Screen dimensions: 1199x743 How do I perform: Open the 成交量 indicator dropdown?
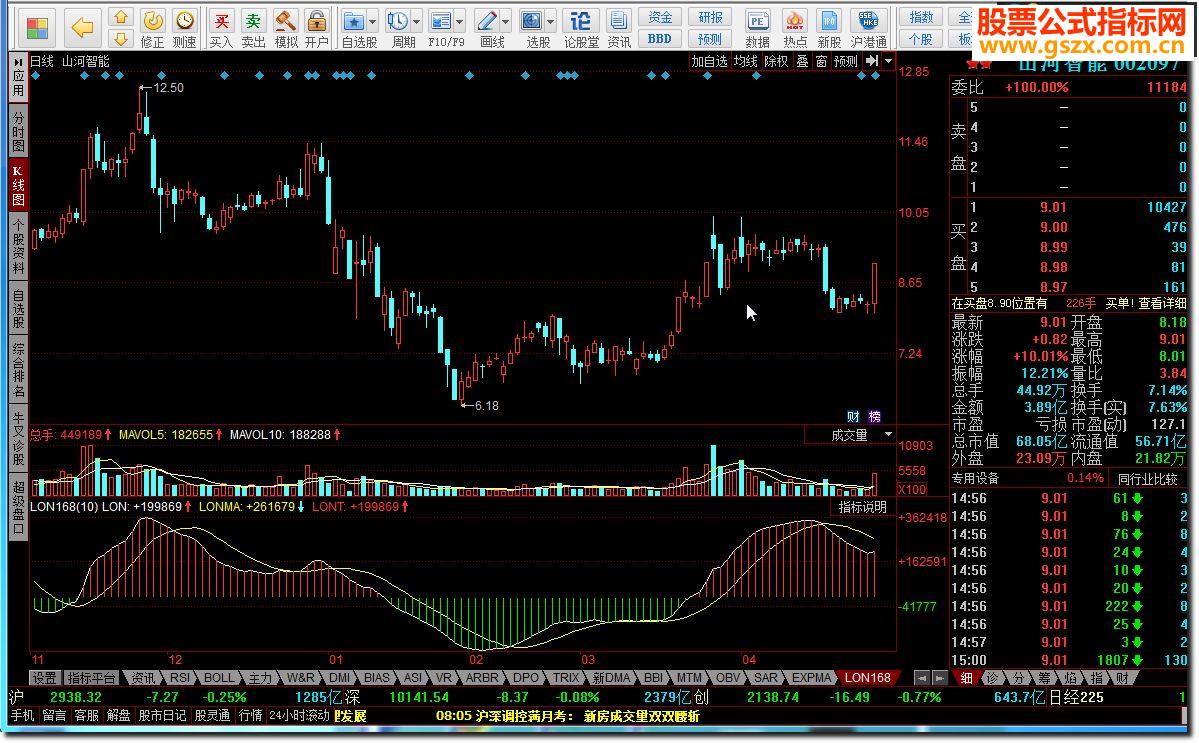pyautogui.click(x=889, y=435)
